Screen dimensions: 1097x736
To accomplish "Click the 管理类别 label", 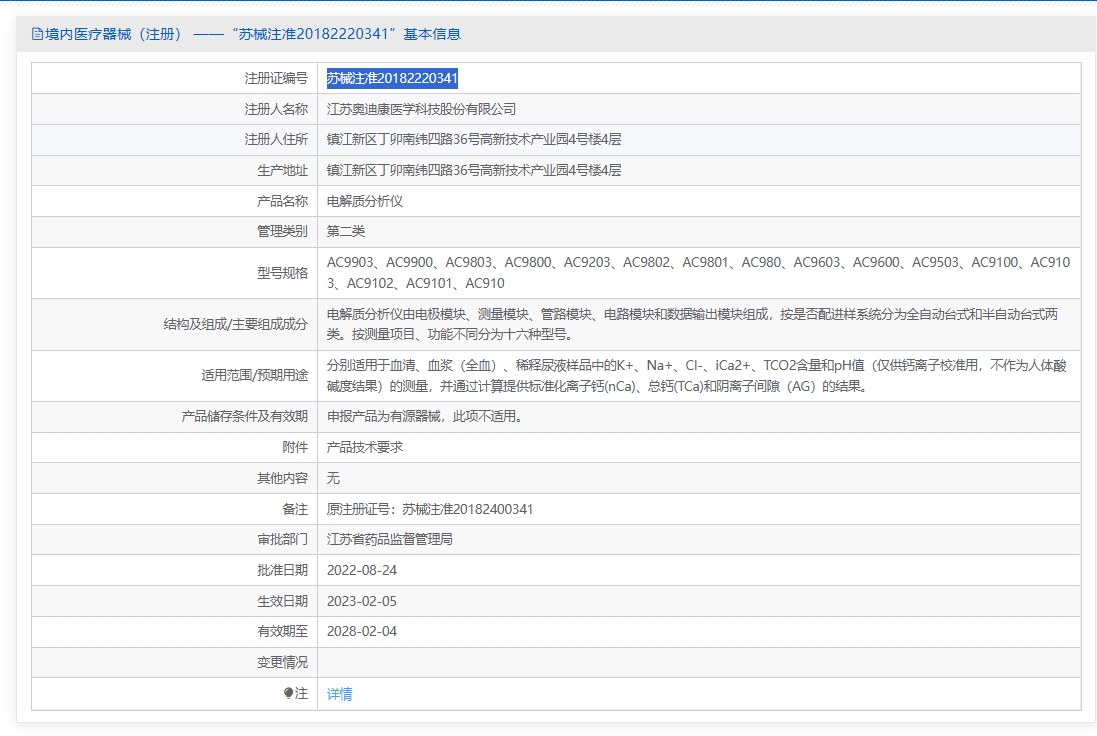I will pos(282,231).
